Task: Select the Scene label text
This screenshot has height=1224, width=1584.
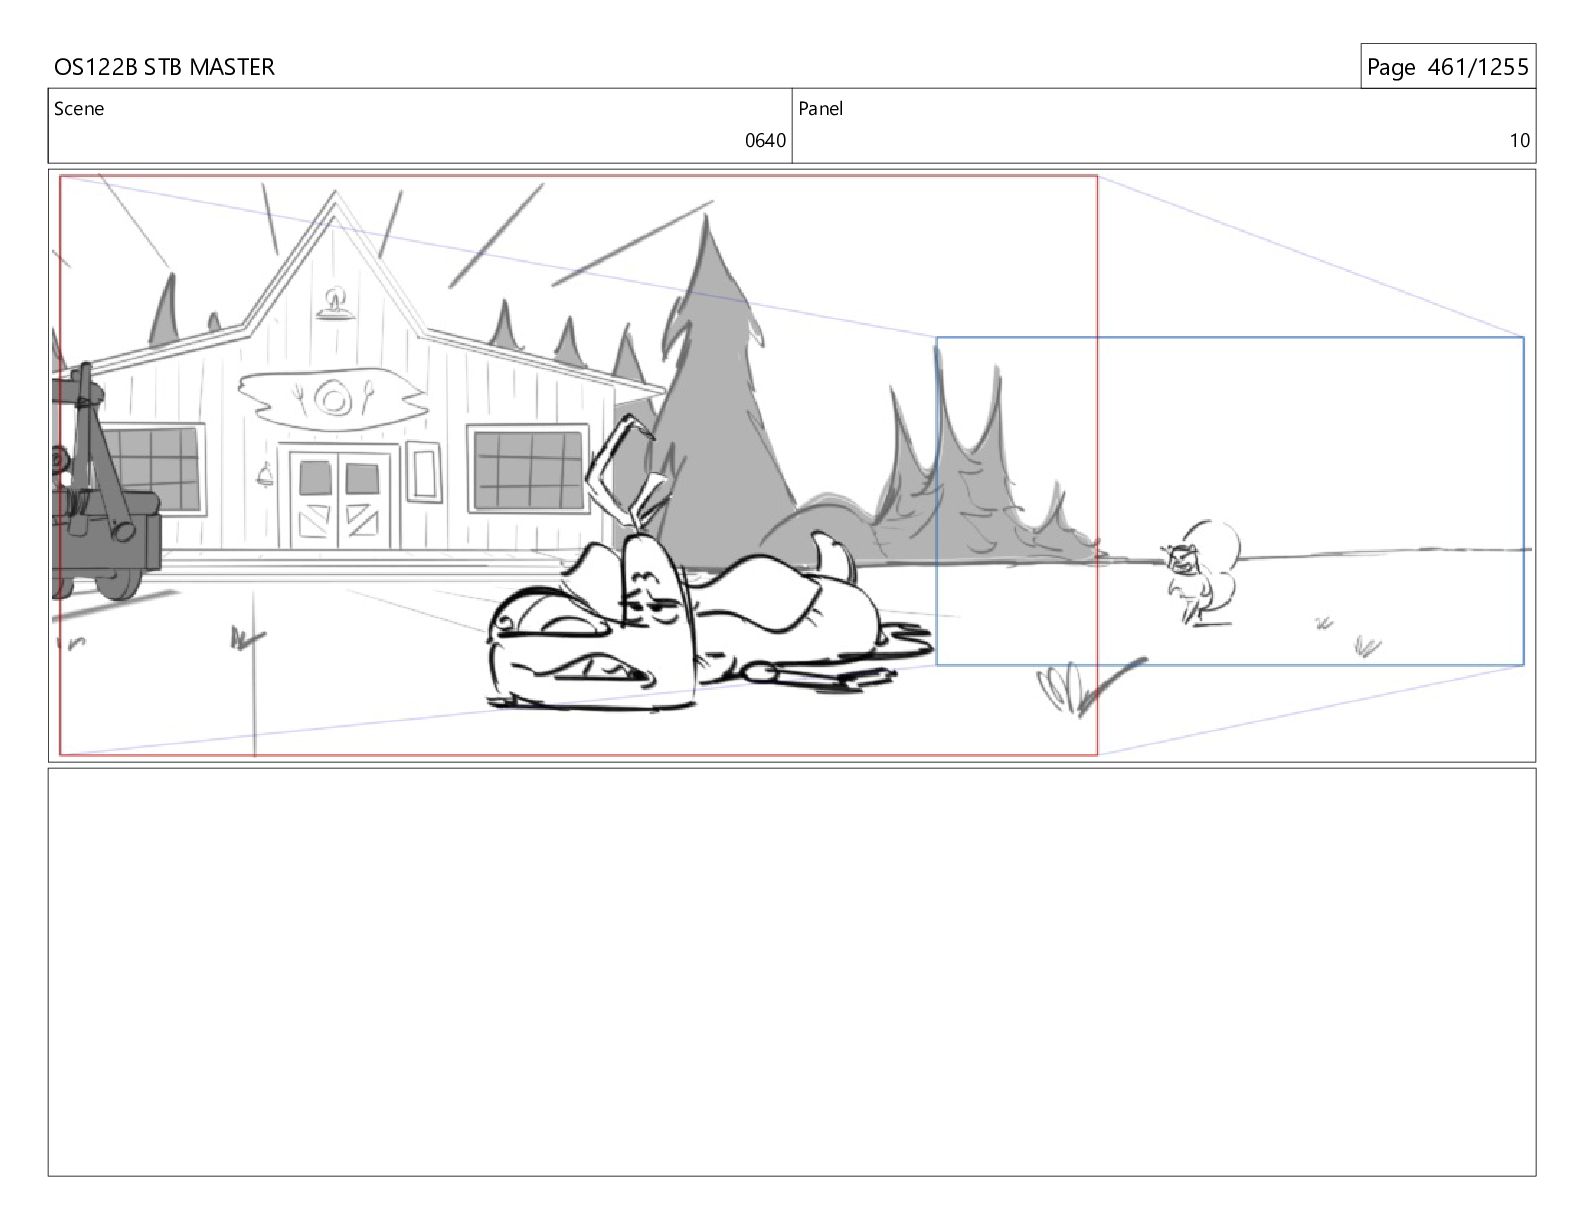Action: (79, 109)
